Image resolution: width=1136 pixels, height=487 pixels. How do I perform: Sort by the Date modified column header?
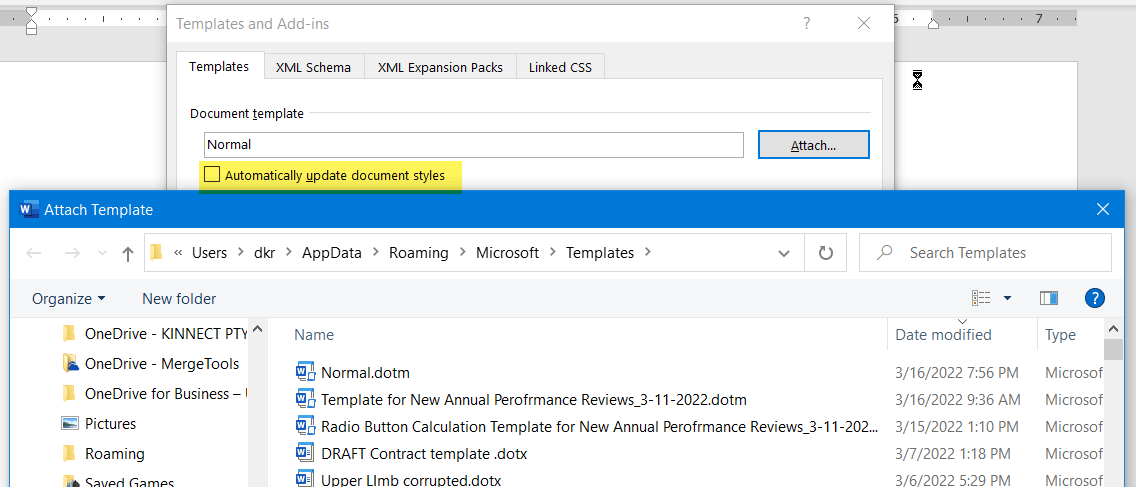point(943,335)
